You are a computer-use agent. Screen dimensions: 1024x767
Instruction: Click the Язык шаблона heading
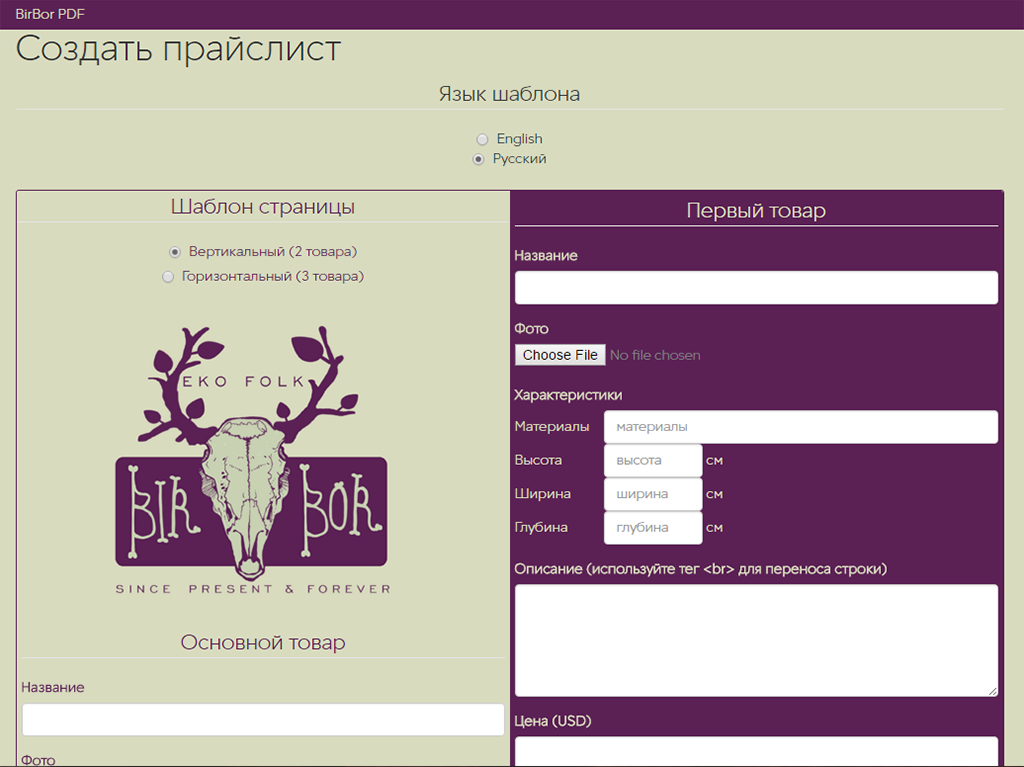tap(509, 94)
